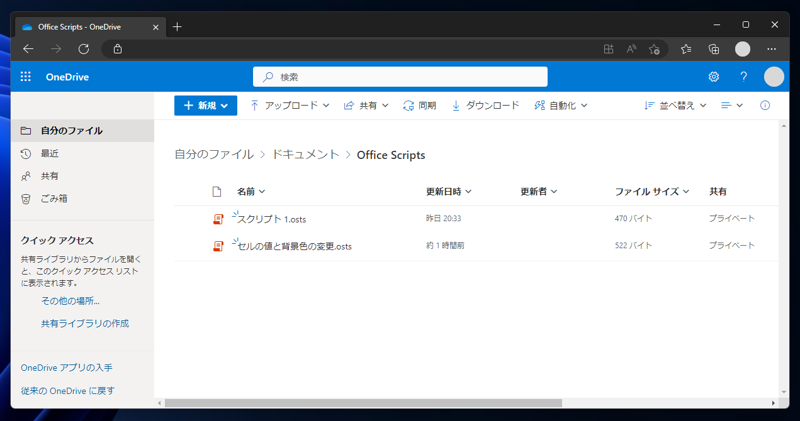Click into the 検索 search box
Viewport: 800px width, 421px height.
[401, 77]
